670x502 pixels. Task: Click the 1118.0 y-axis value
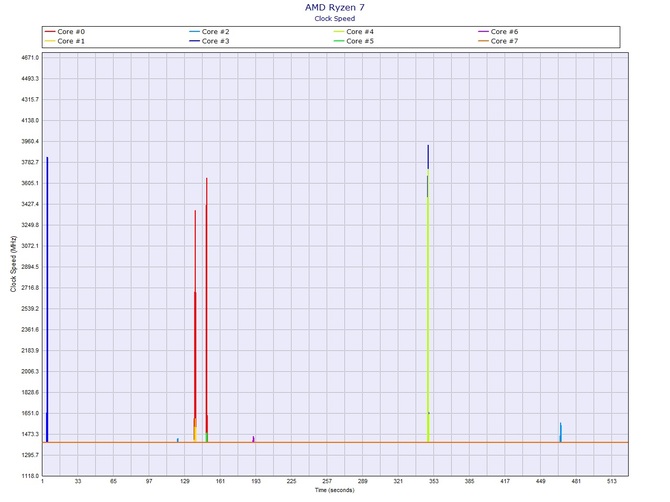(30, 476)
